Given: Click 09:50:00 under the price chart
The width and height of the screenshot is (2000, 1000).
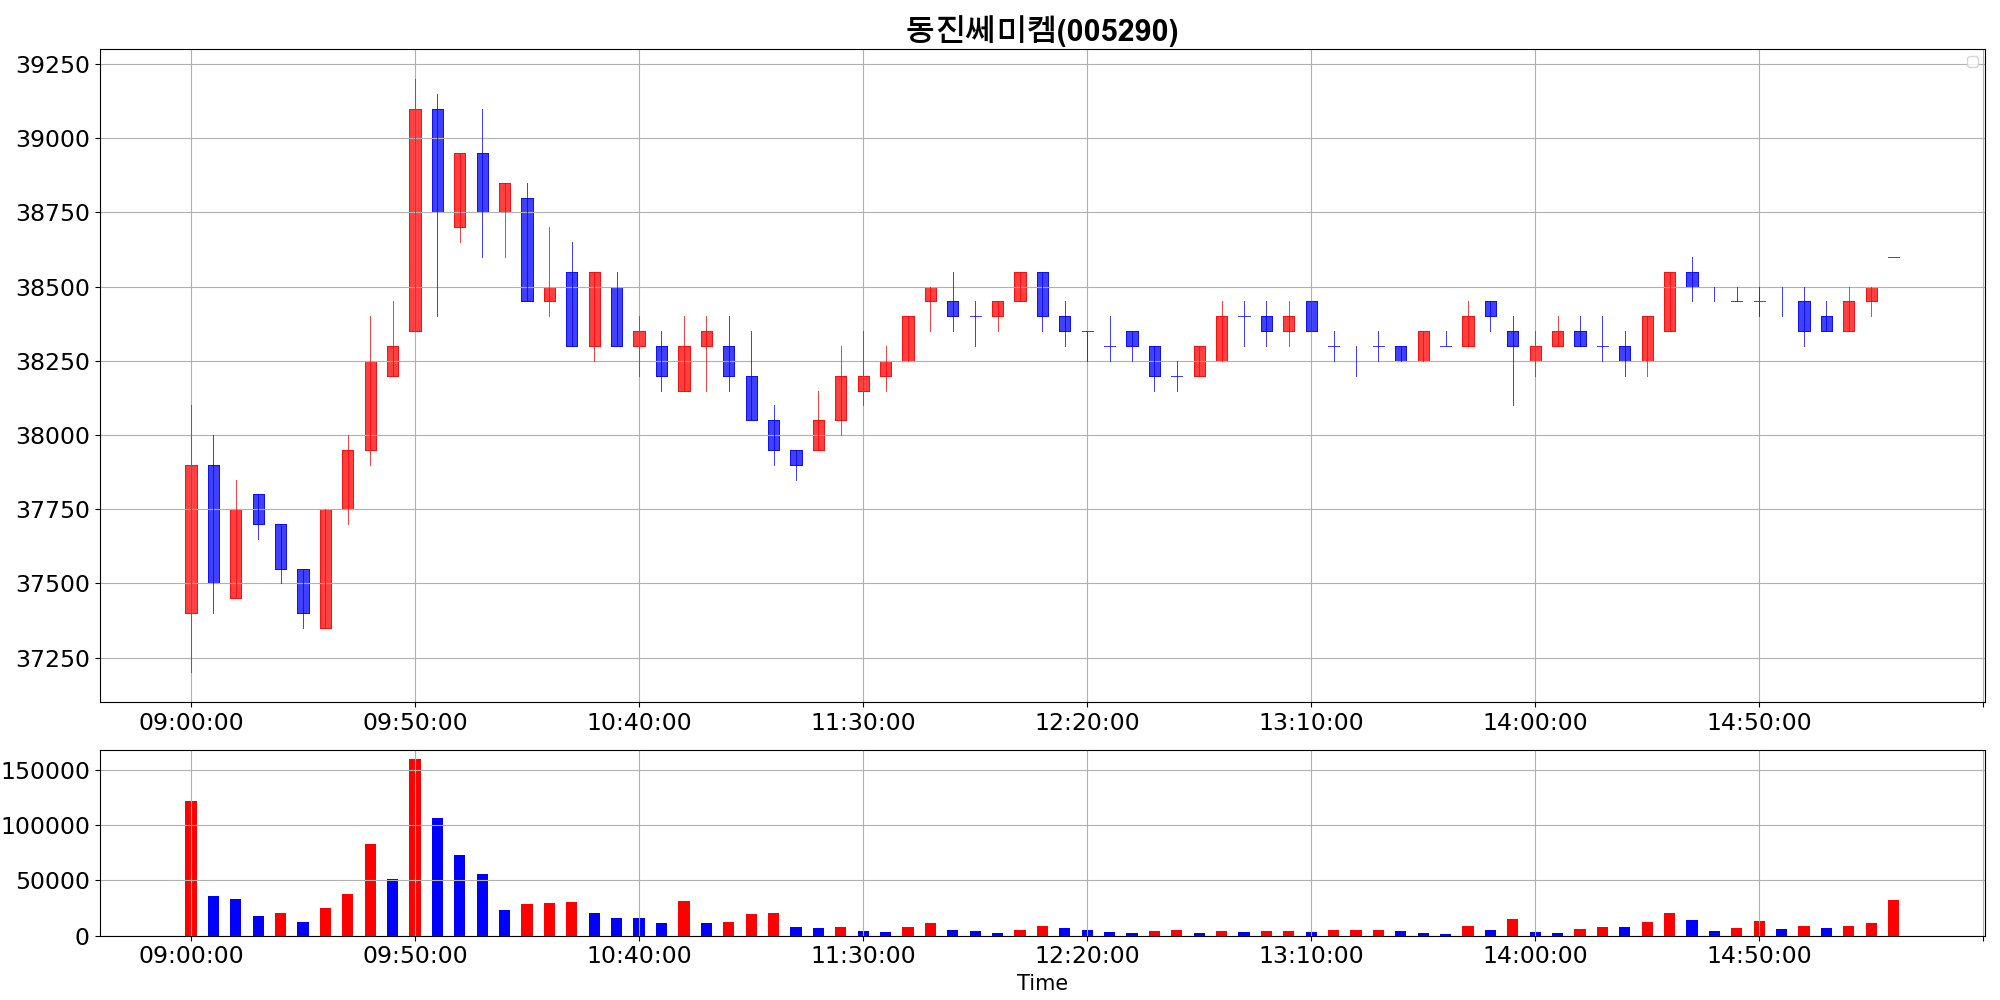Looking at the screenshot, I should 415,722.
